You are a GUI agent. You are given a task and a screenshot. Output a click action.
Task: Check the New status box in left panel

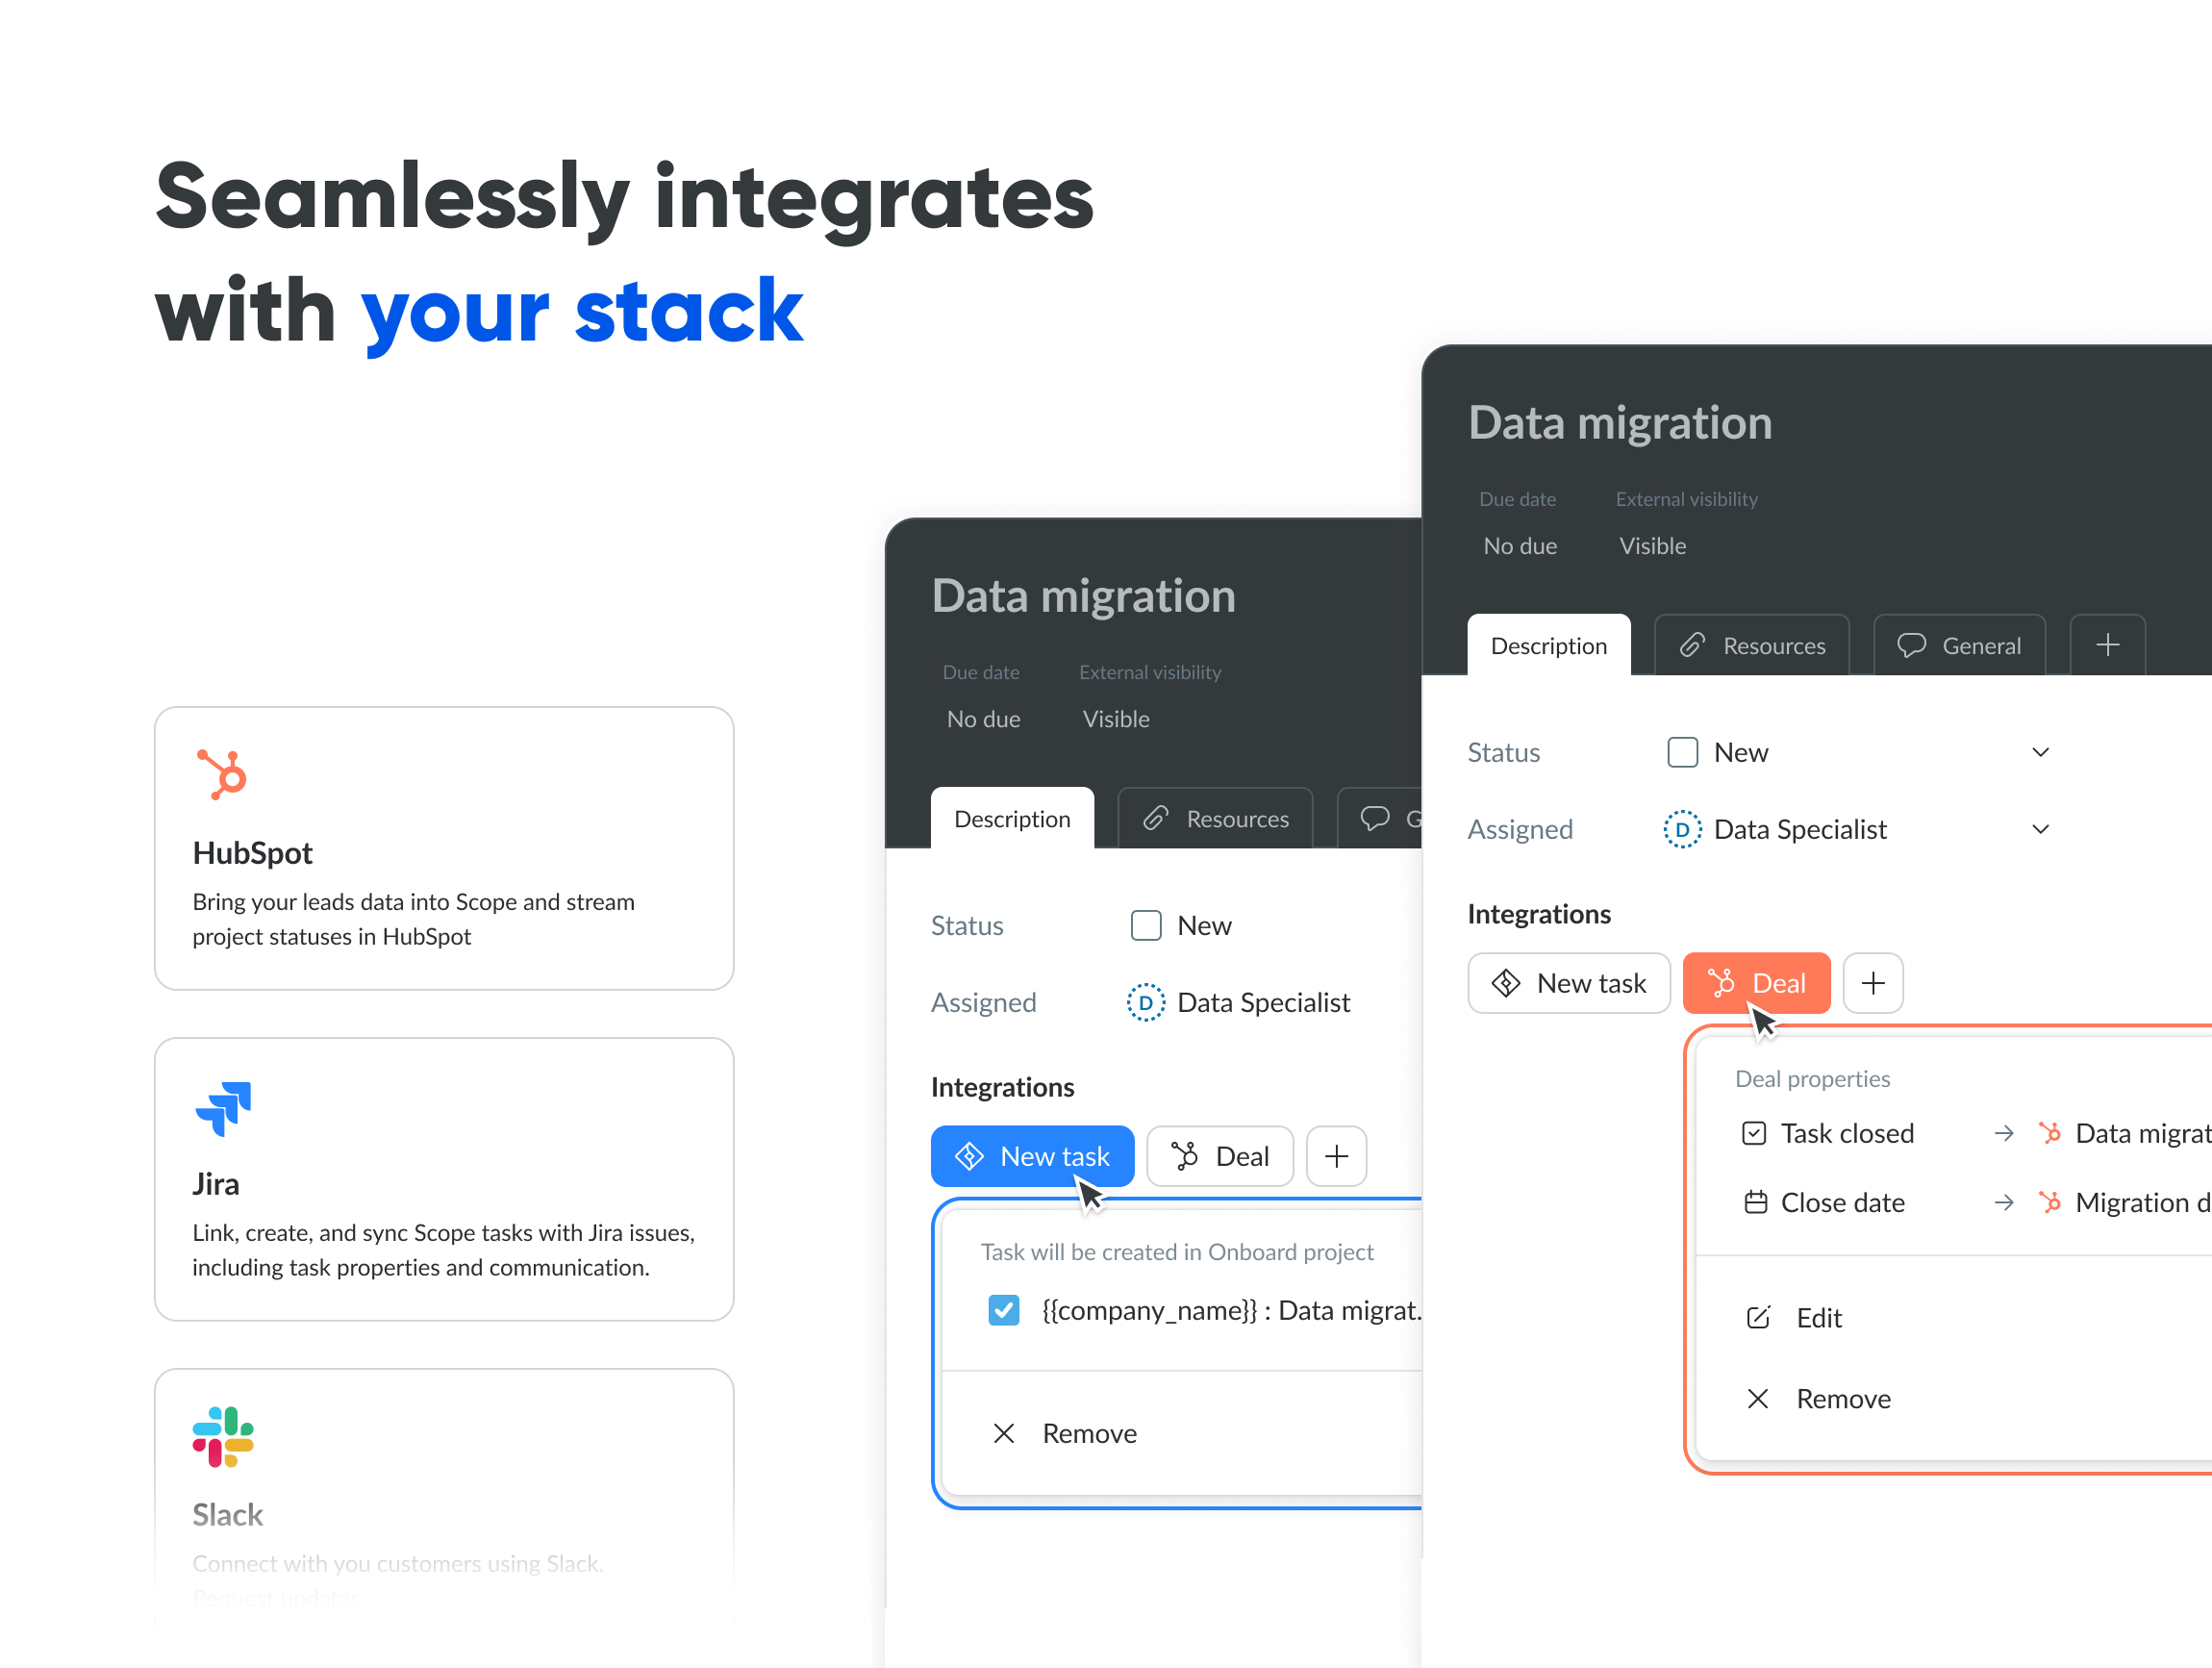(x=1146, y=926)
